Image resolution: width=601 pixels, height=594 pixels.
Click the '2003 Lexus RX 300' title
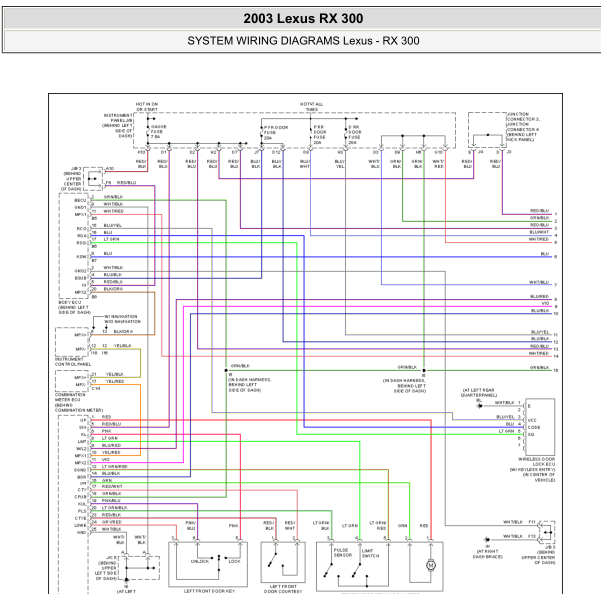click(x=303, y=19)
